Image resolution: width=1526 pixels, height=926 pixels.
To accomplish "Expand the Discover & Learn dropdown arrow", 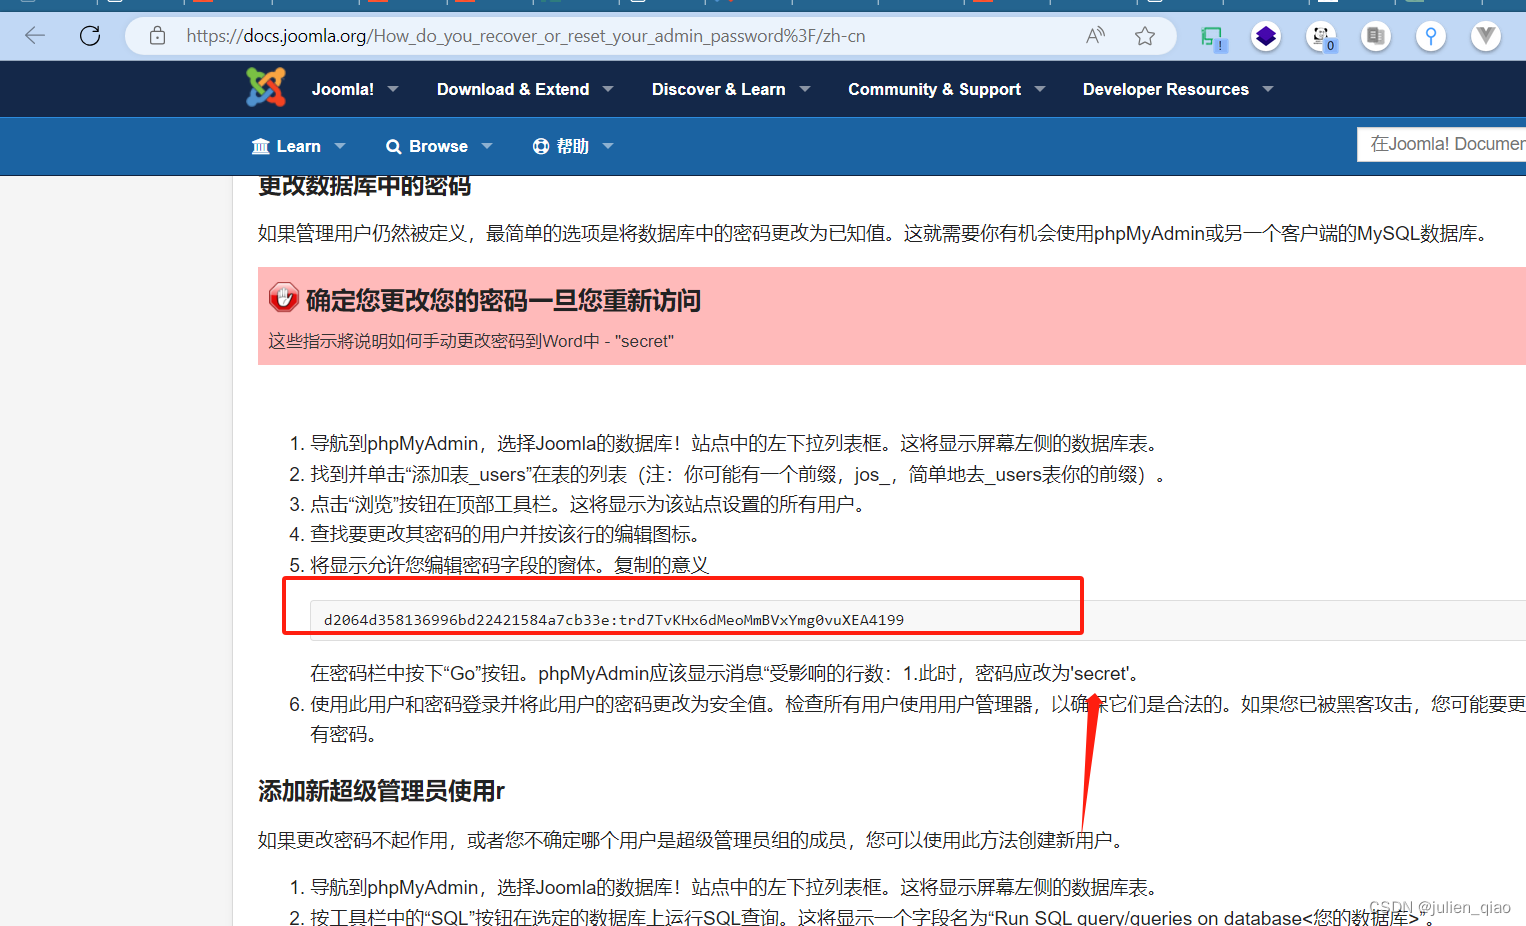I will pos(805,89).
